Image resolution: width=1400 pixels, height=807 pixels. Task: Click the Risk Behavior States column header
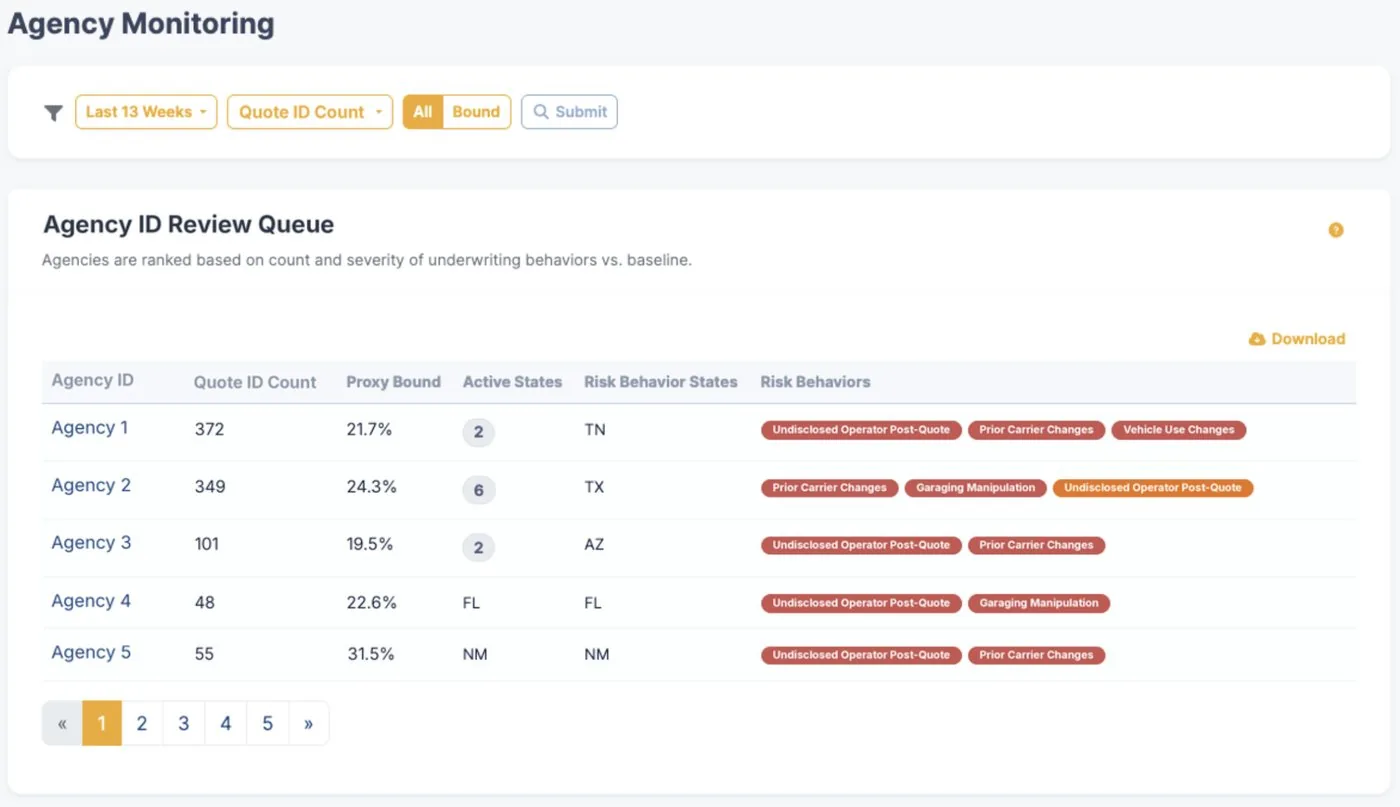(x=661, y=382)
